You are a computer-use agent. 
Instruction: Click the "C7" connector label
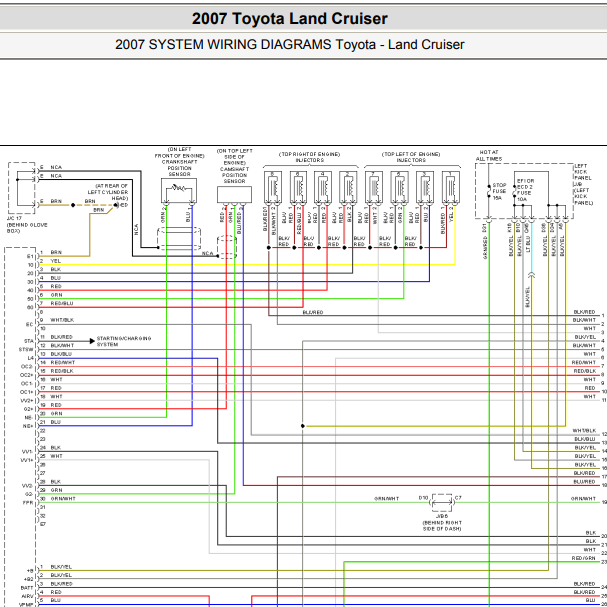click(458, 498)
